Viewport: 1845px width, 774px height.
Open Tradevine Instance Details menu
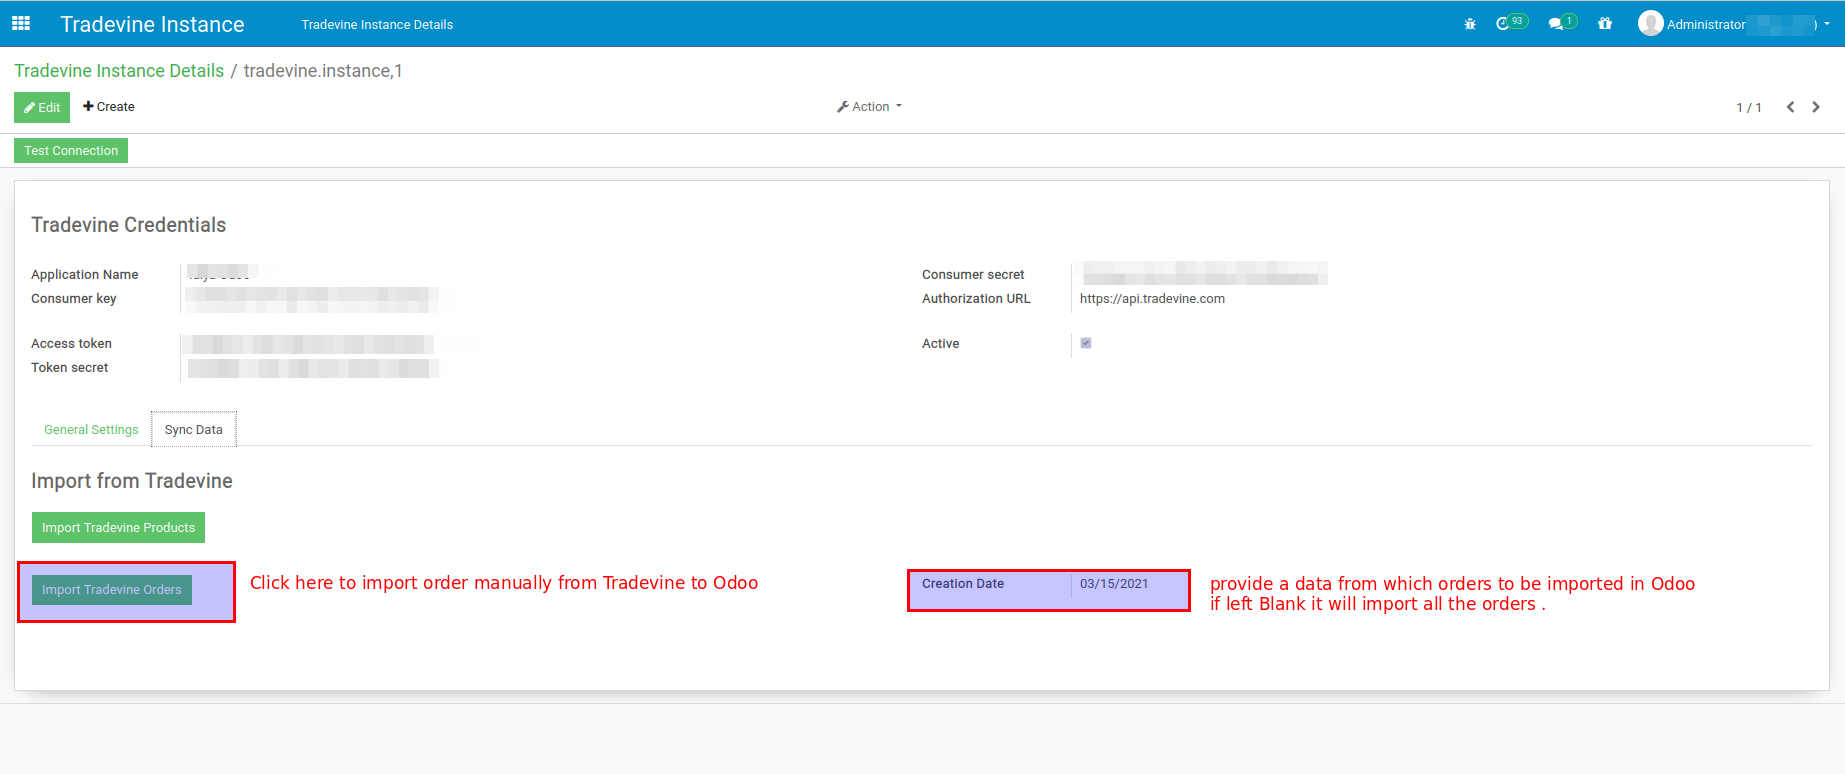click(x=377, y=24)
